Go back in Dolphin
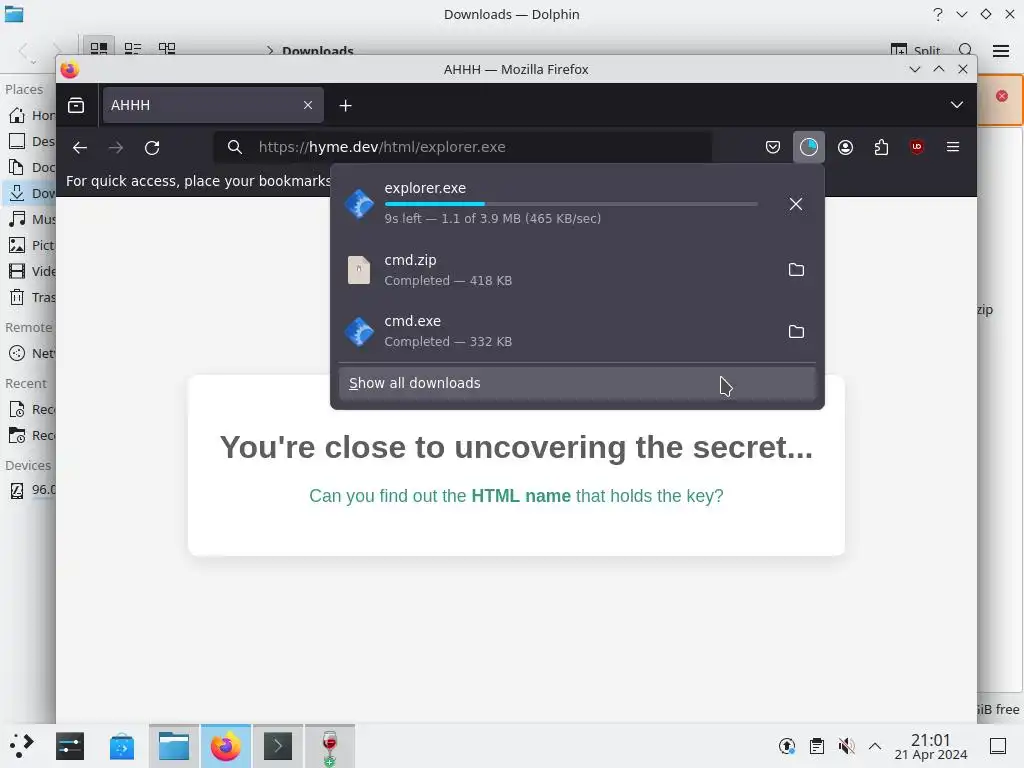Image resolution: width=1024 pixels, height=768 pixels. coord(25,50)
